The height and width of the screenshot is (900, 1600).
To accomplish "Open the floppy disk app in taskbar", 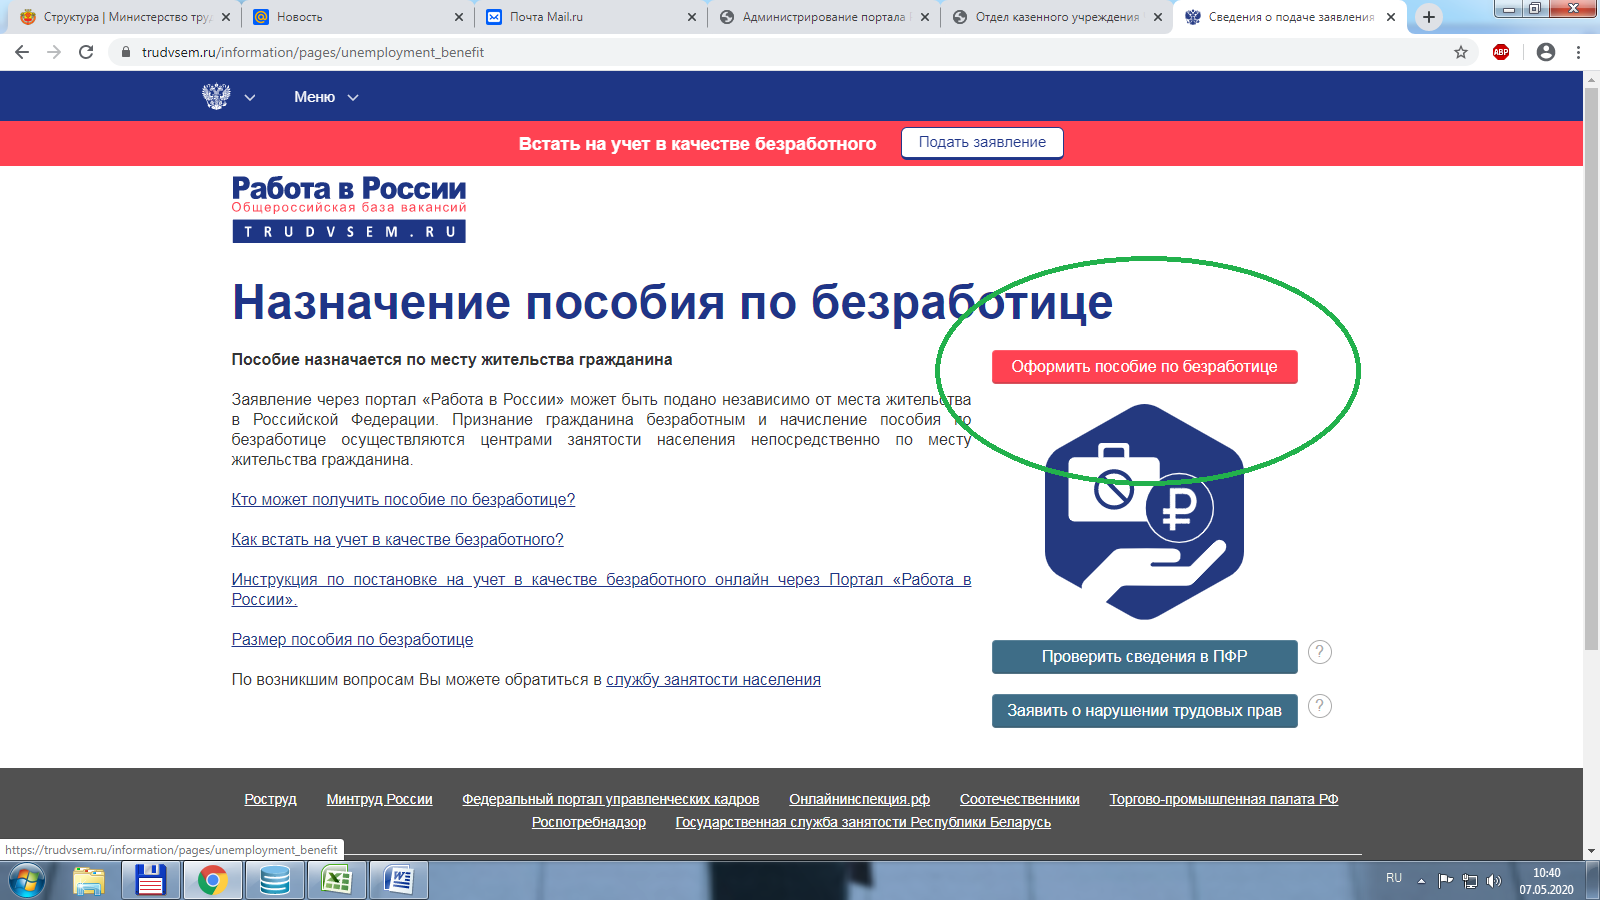I will (x=151, y=881).
